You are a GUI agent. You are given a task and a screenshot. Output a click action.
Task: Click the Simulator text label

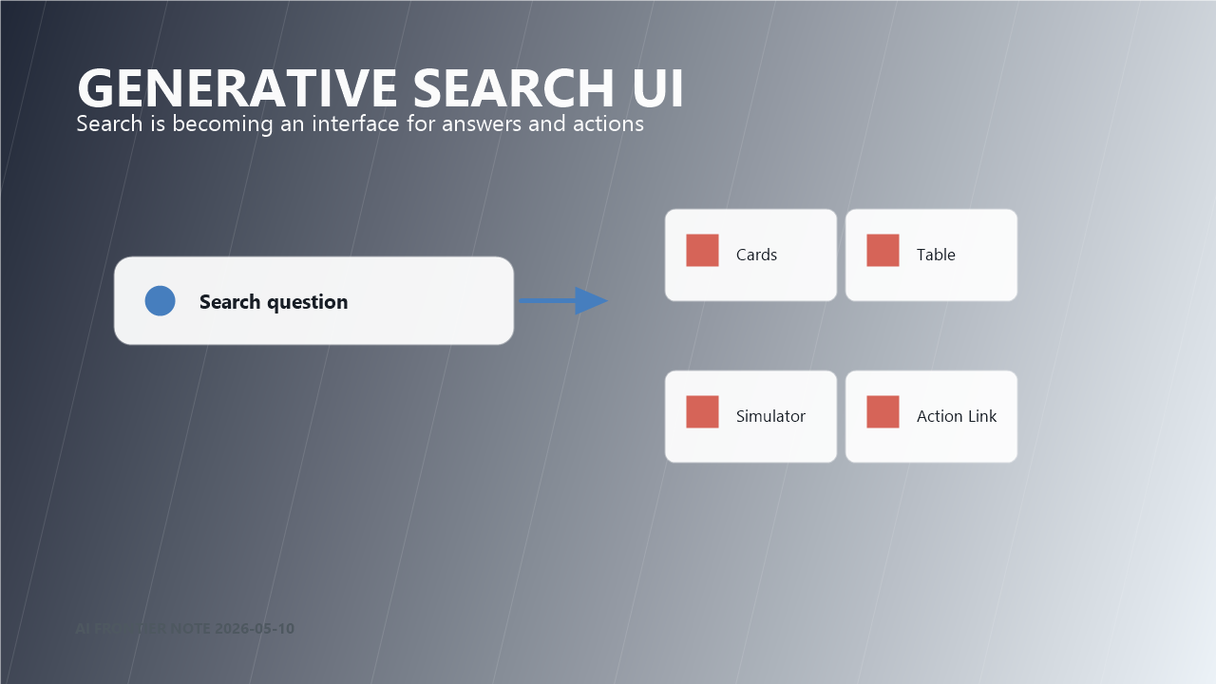771,417
